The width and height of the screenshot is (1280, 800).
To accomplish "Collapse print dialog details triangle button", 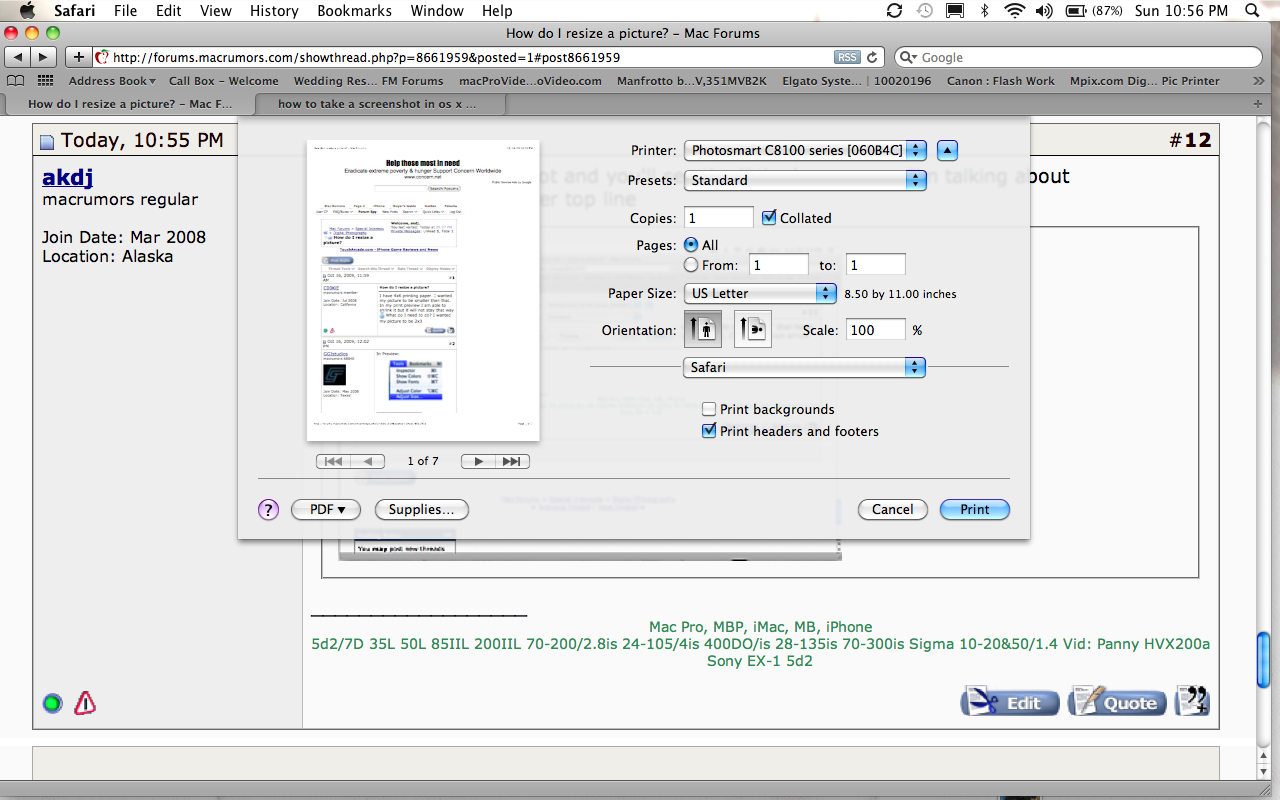I will pyautogui.click(x=947, y=150).
